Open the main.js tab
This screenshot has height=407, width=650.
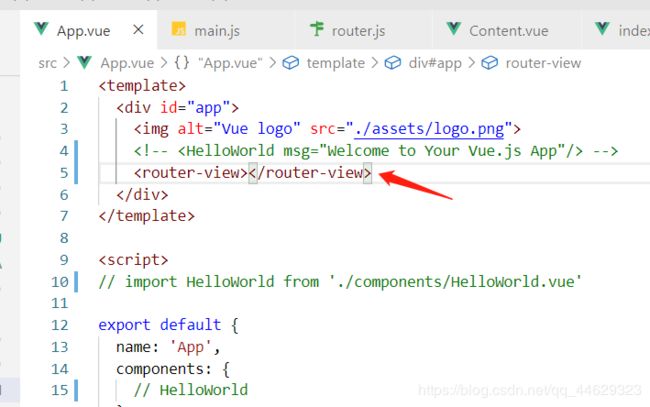click(x=217, y=31)
